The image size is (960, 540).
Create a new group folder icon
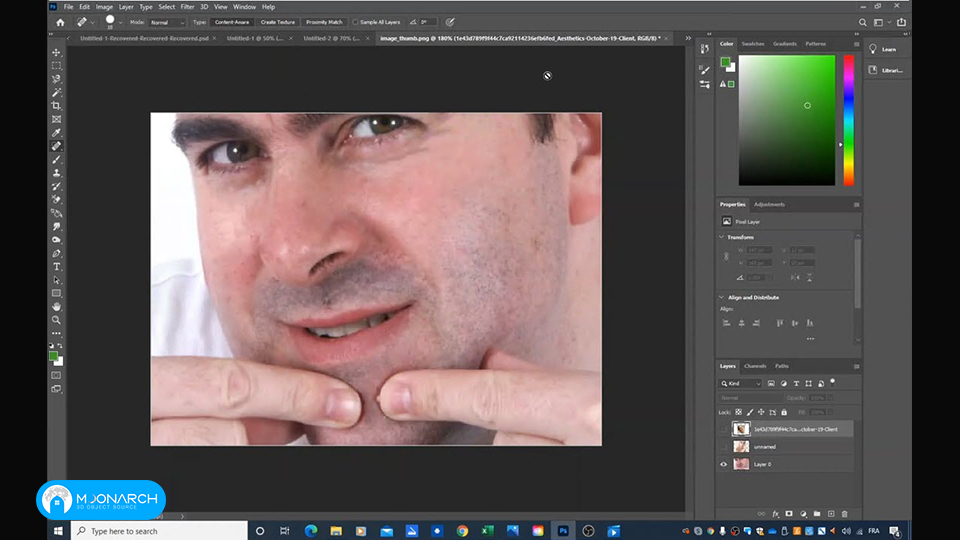pos(817,514)
